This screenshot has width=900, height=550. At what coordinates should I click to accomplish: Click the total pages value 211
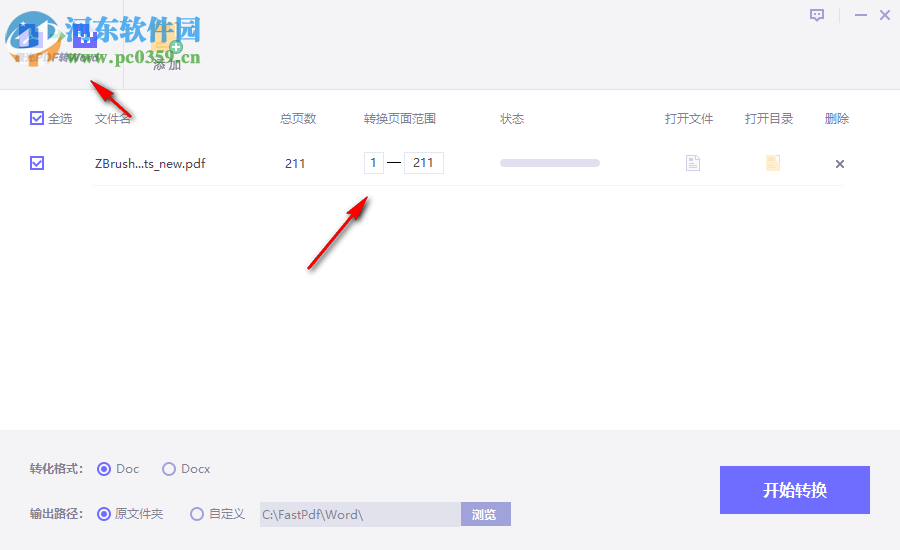coord(295,164)
